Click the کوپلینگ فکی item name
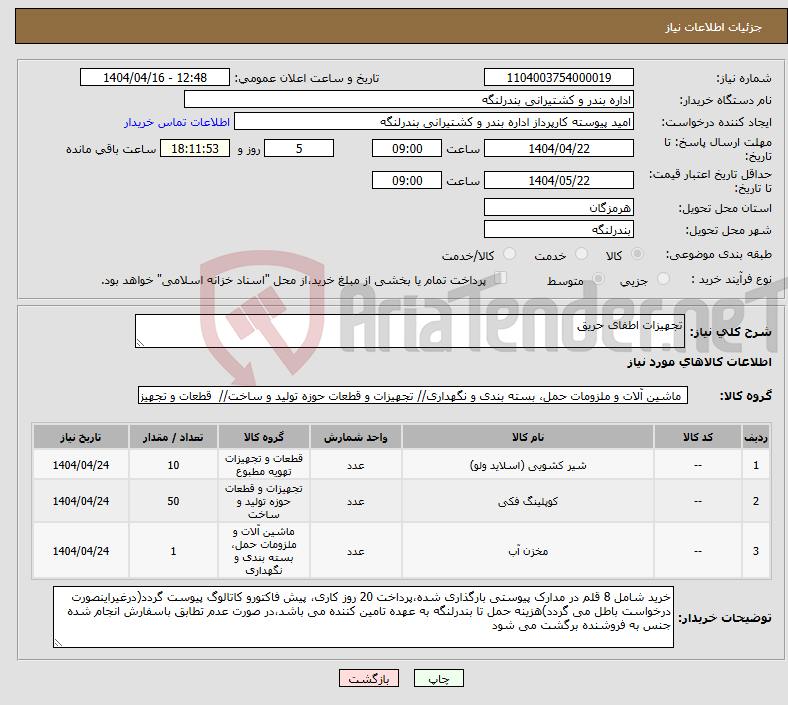The image size is (788, 705). tap(528, 501)
